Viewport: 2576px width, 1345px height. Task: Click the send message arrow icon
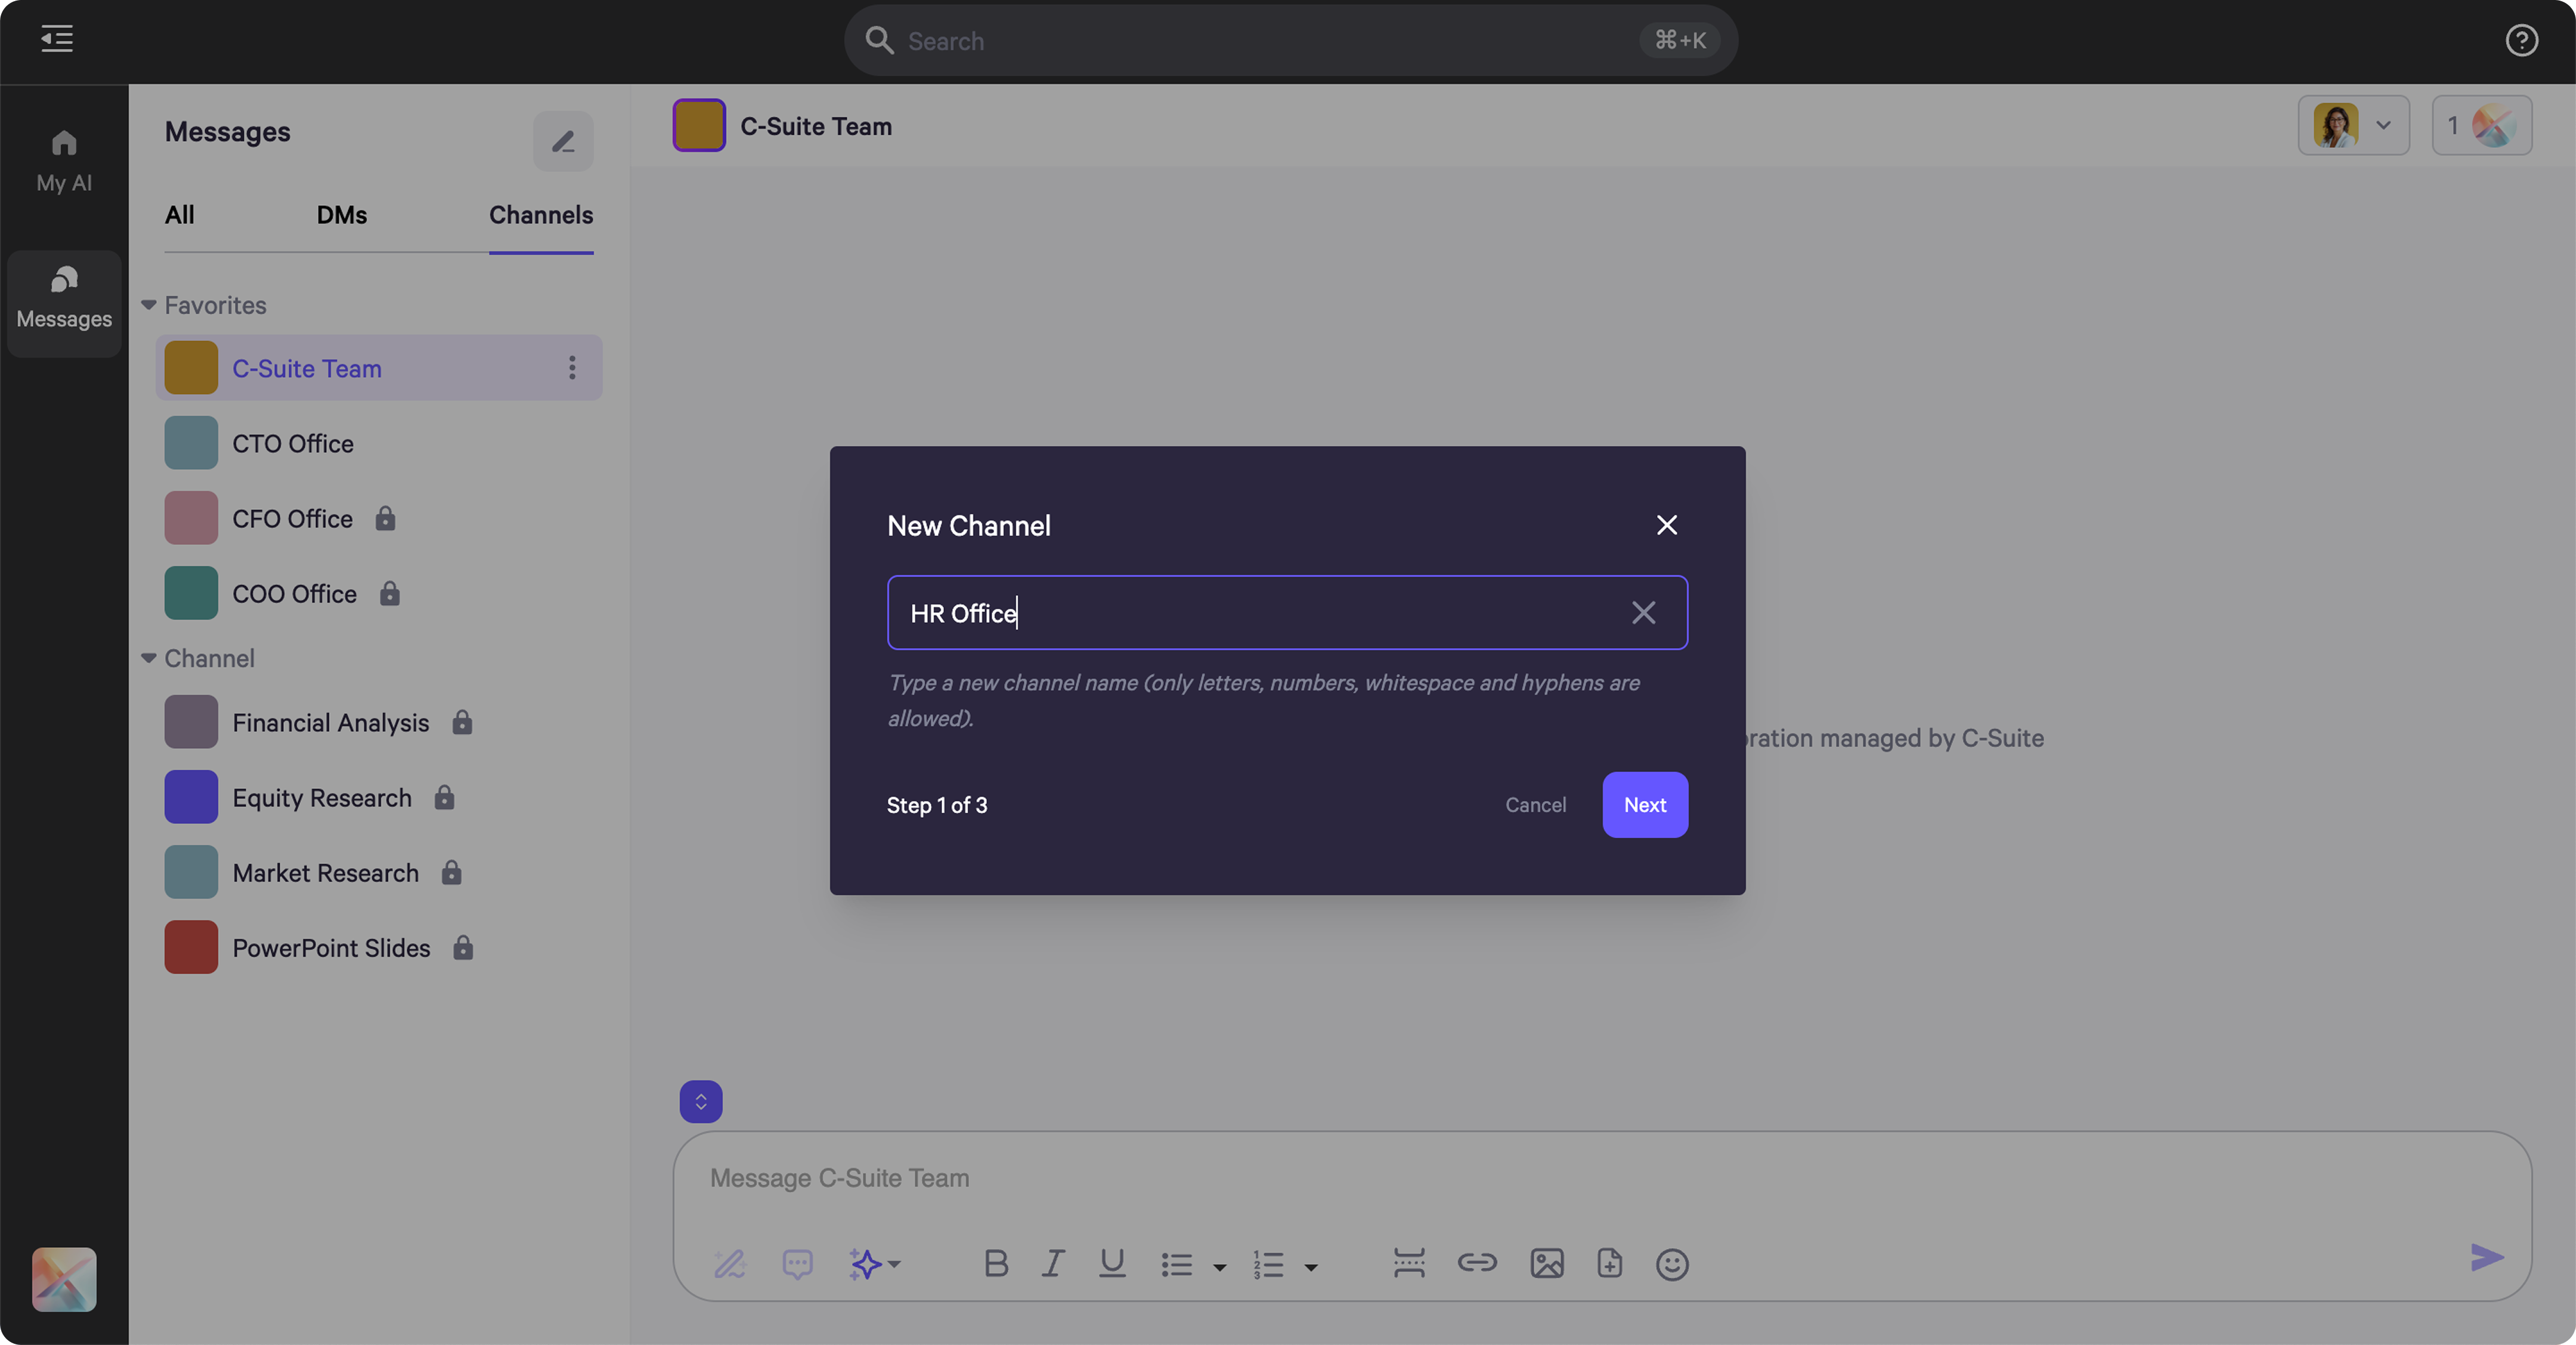(x=2486, y=1257)
